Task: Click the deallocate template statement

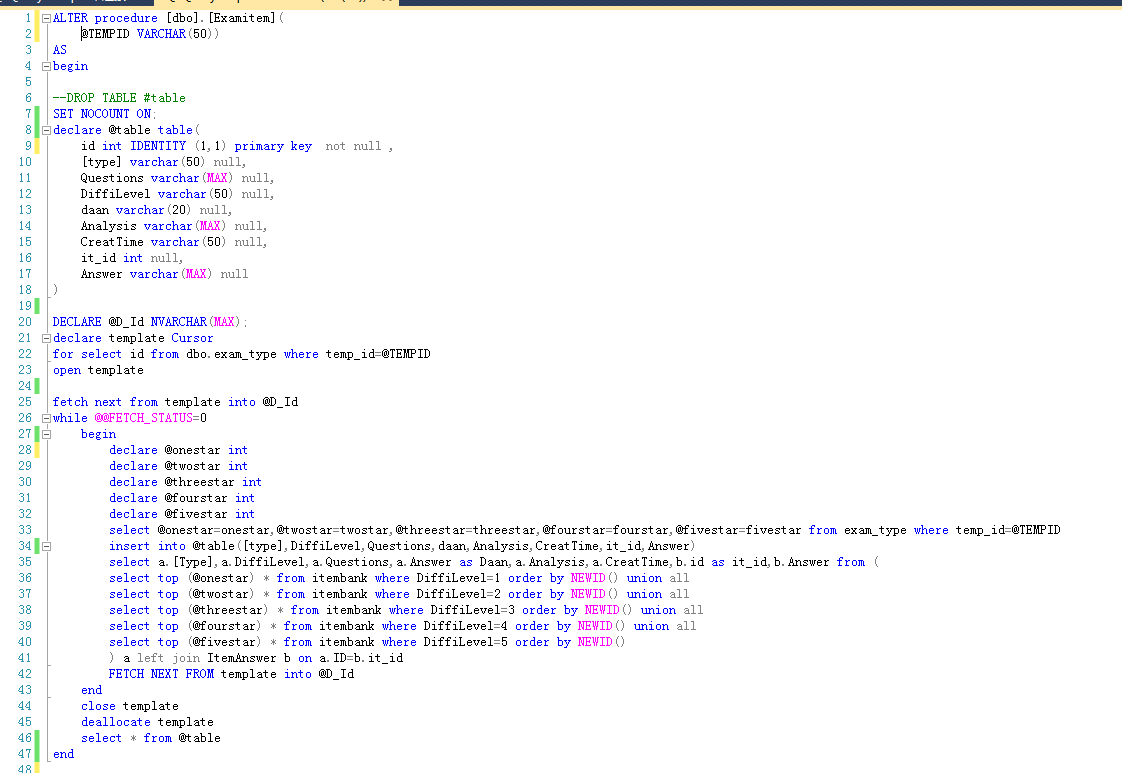Action: [x=147, y=722]
